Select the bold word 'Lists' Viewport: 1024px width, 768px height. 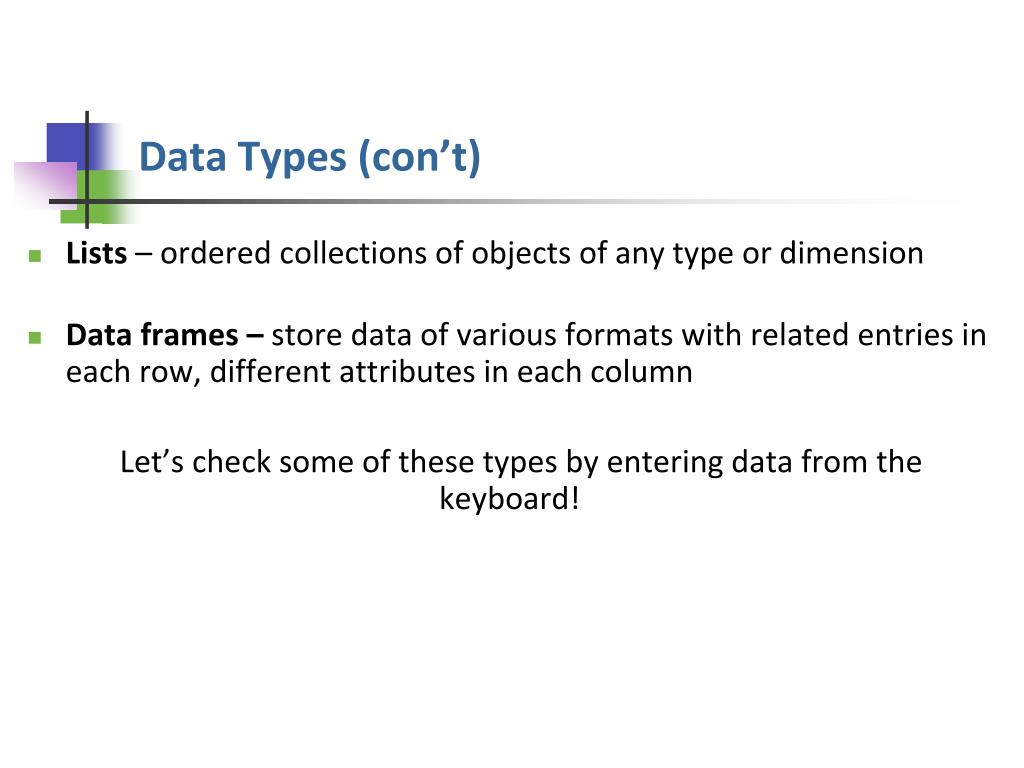pos(96,253)
